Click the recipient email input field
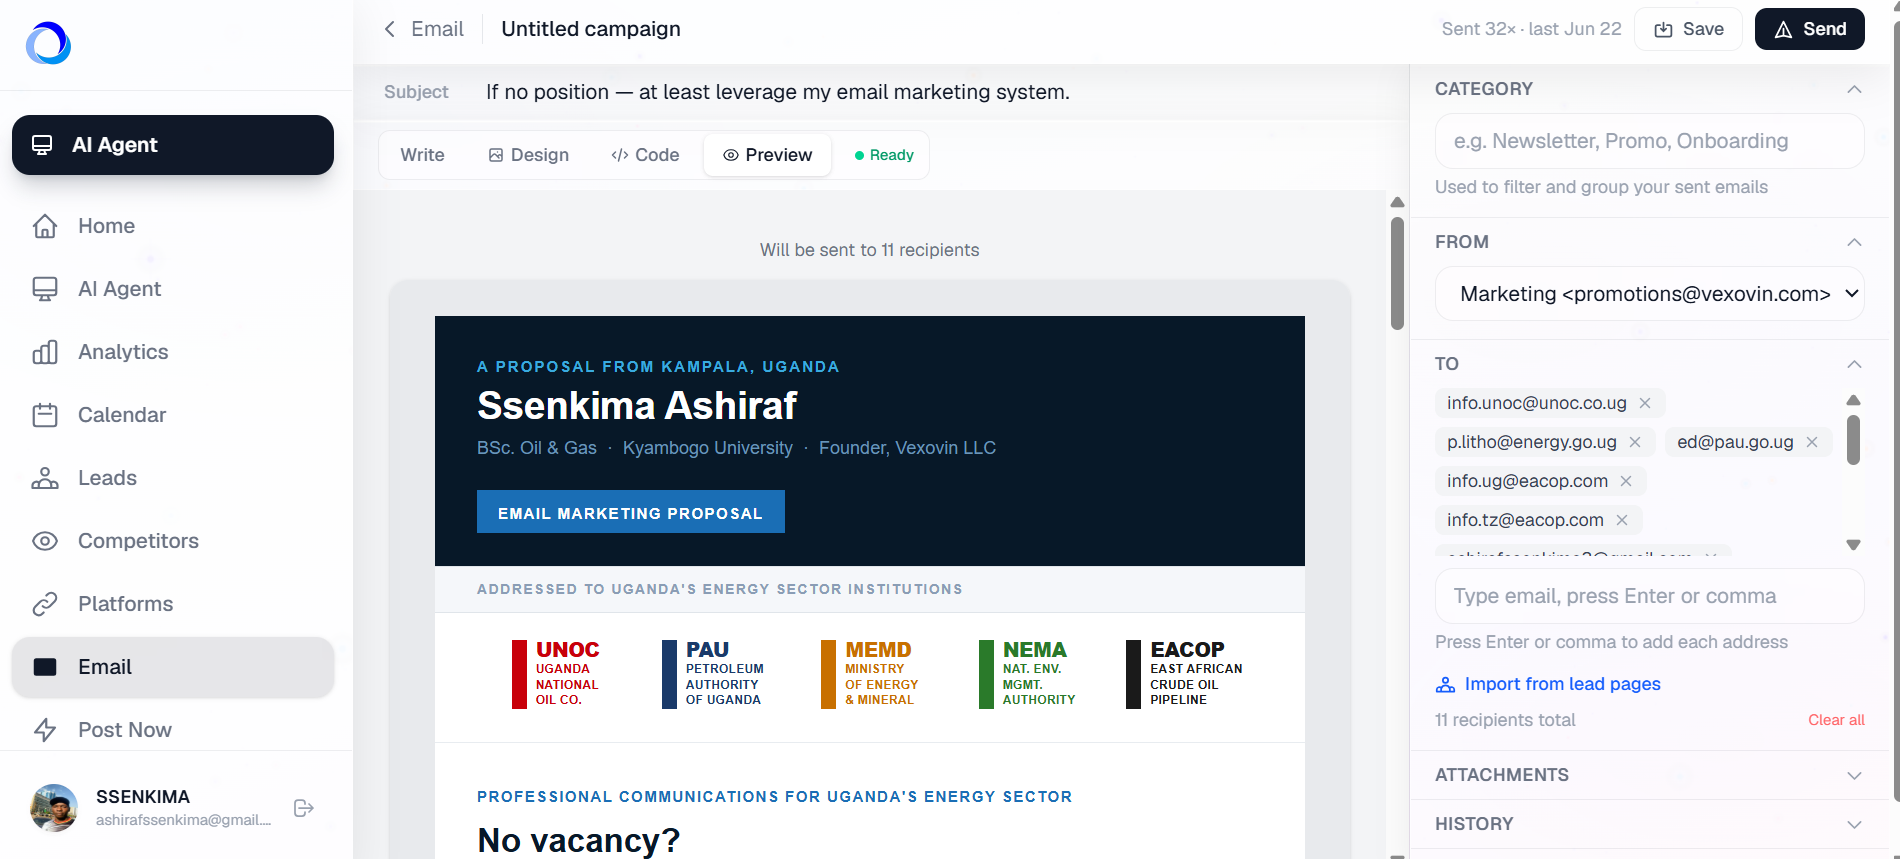Screen dimensions: 1900x859 [1650, 596]
